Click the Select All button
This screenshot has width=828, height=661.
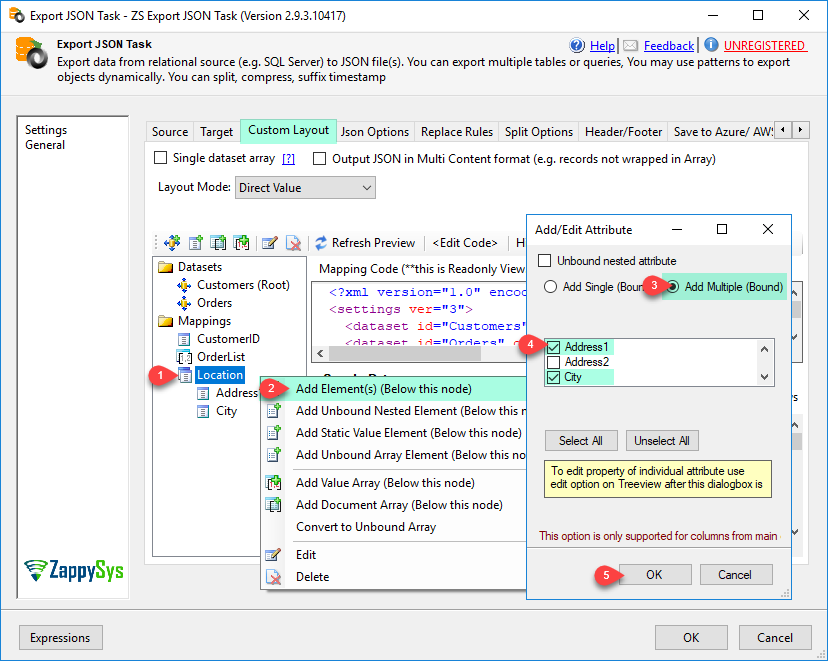click(581, 441)
